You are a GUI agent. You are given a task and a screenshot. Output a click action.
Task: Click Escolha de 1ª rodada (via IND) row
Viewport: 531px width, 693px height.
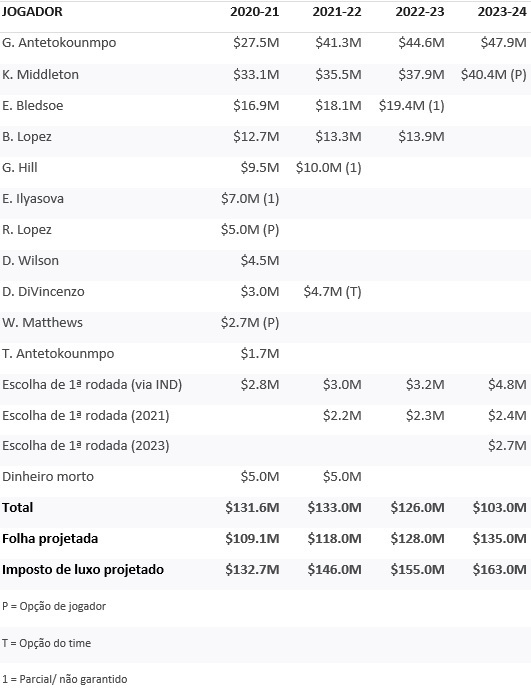265,385
